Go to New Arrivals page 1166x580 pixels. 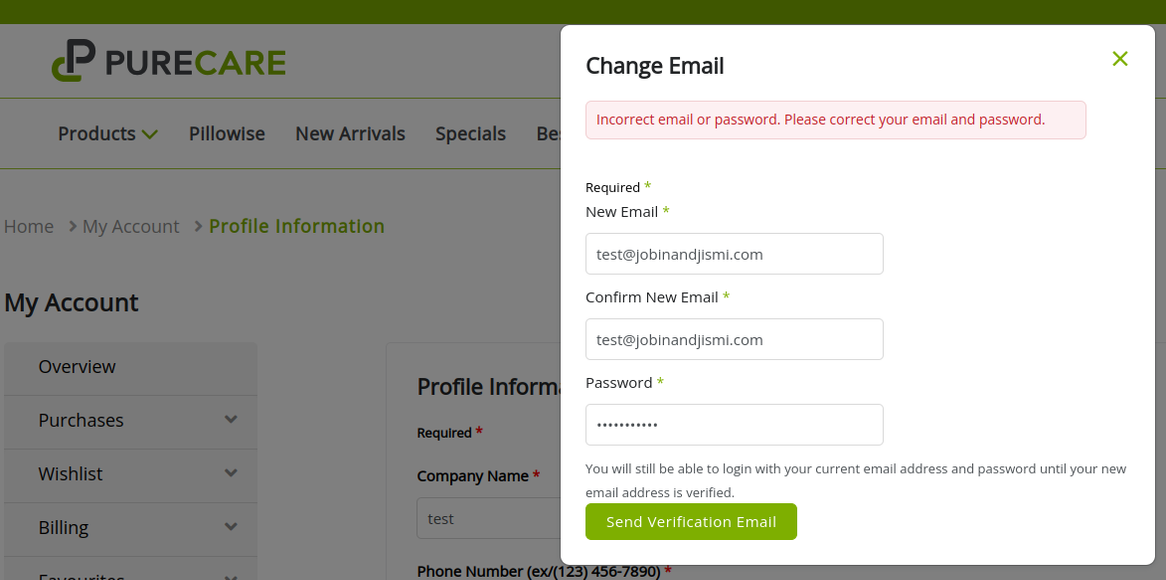[x=350, y=134]
